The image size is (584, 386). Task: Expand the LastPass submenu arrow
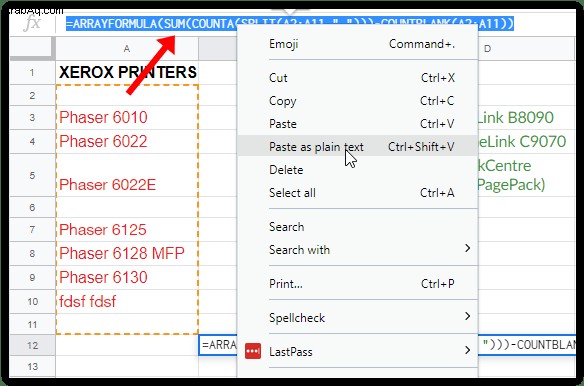(x=467, y=350)
